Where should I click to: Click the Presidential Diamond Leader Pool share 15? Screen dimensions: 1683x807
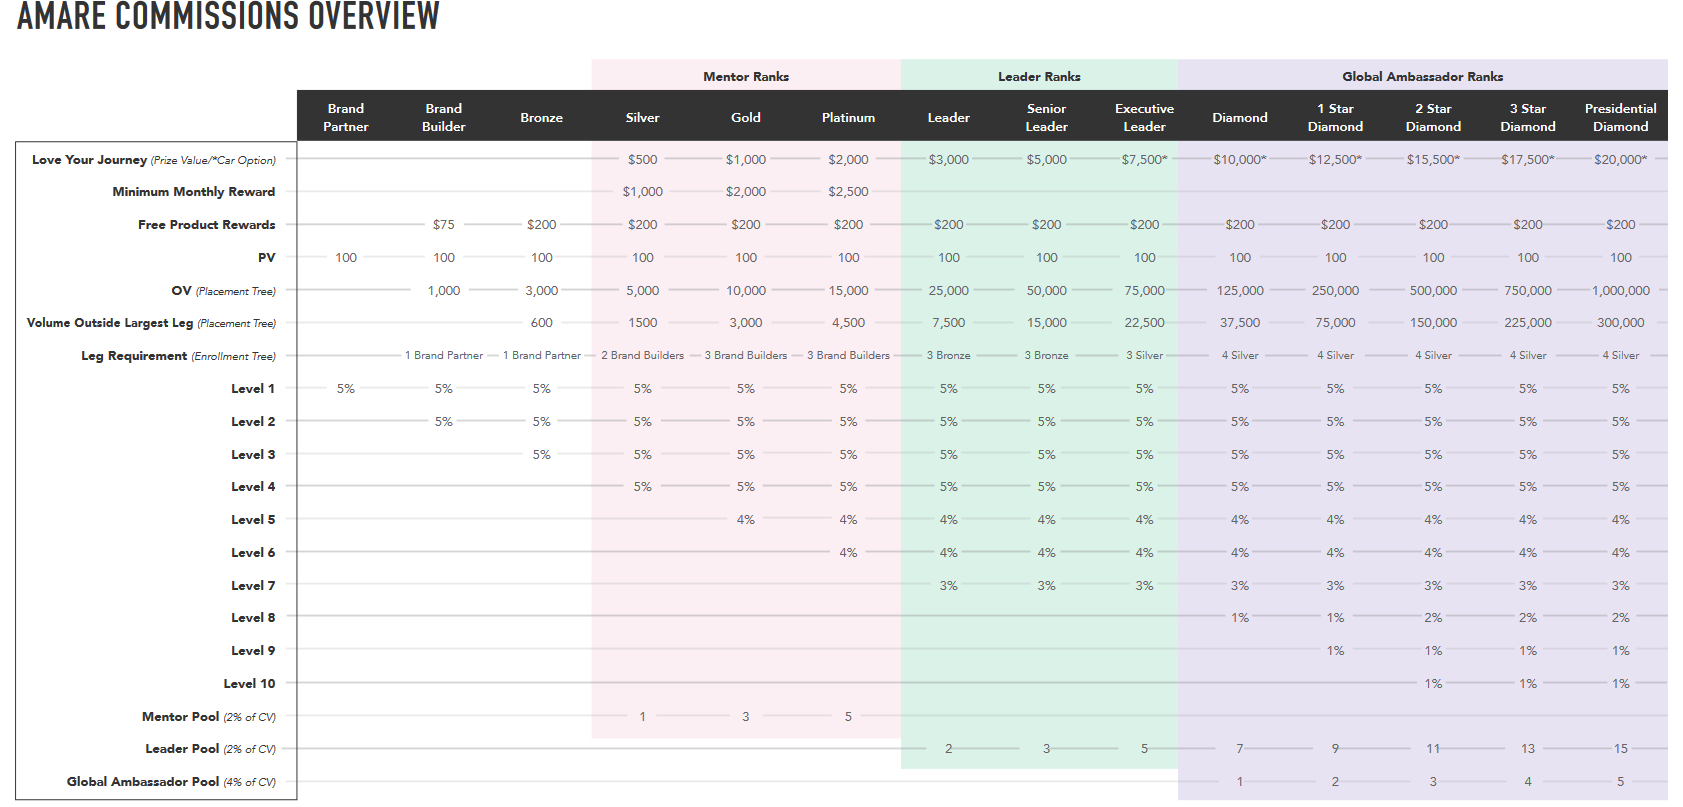tap(1621, 749)
